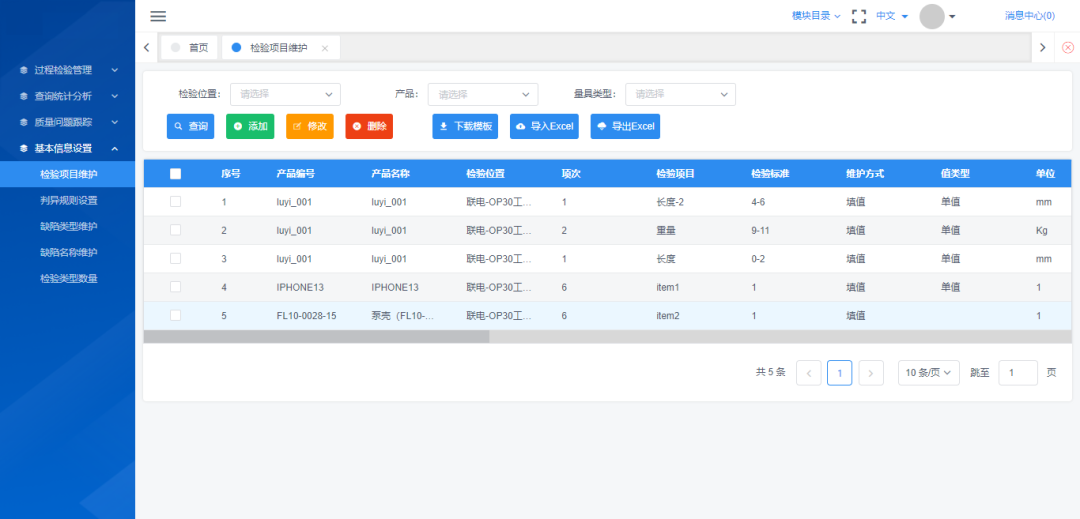
Task: Click the 重量 cell in row 2
Action: (666, 231)
